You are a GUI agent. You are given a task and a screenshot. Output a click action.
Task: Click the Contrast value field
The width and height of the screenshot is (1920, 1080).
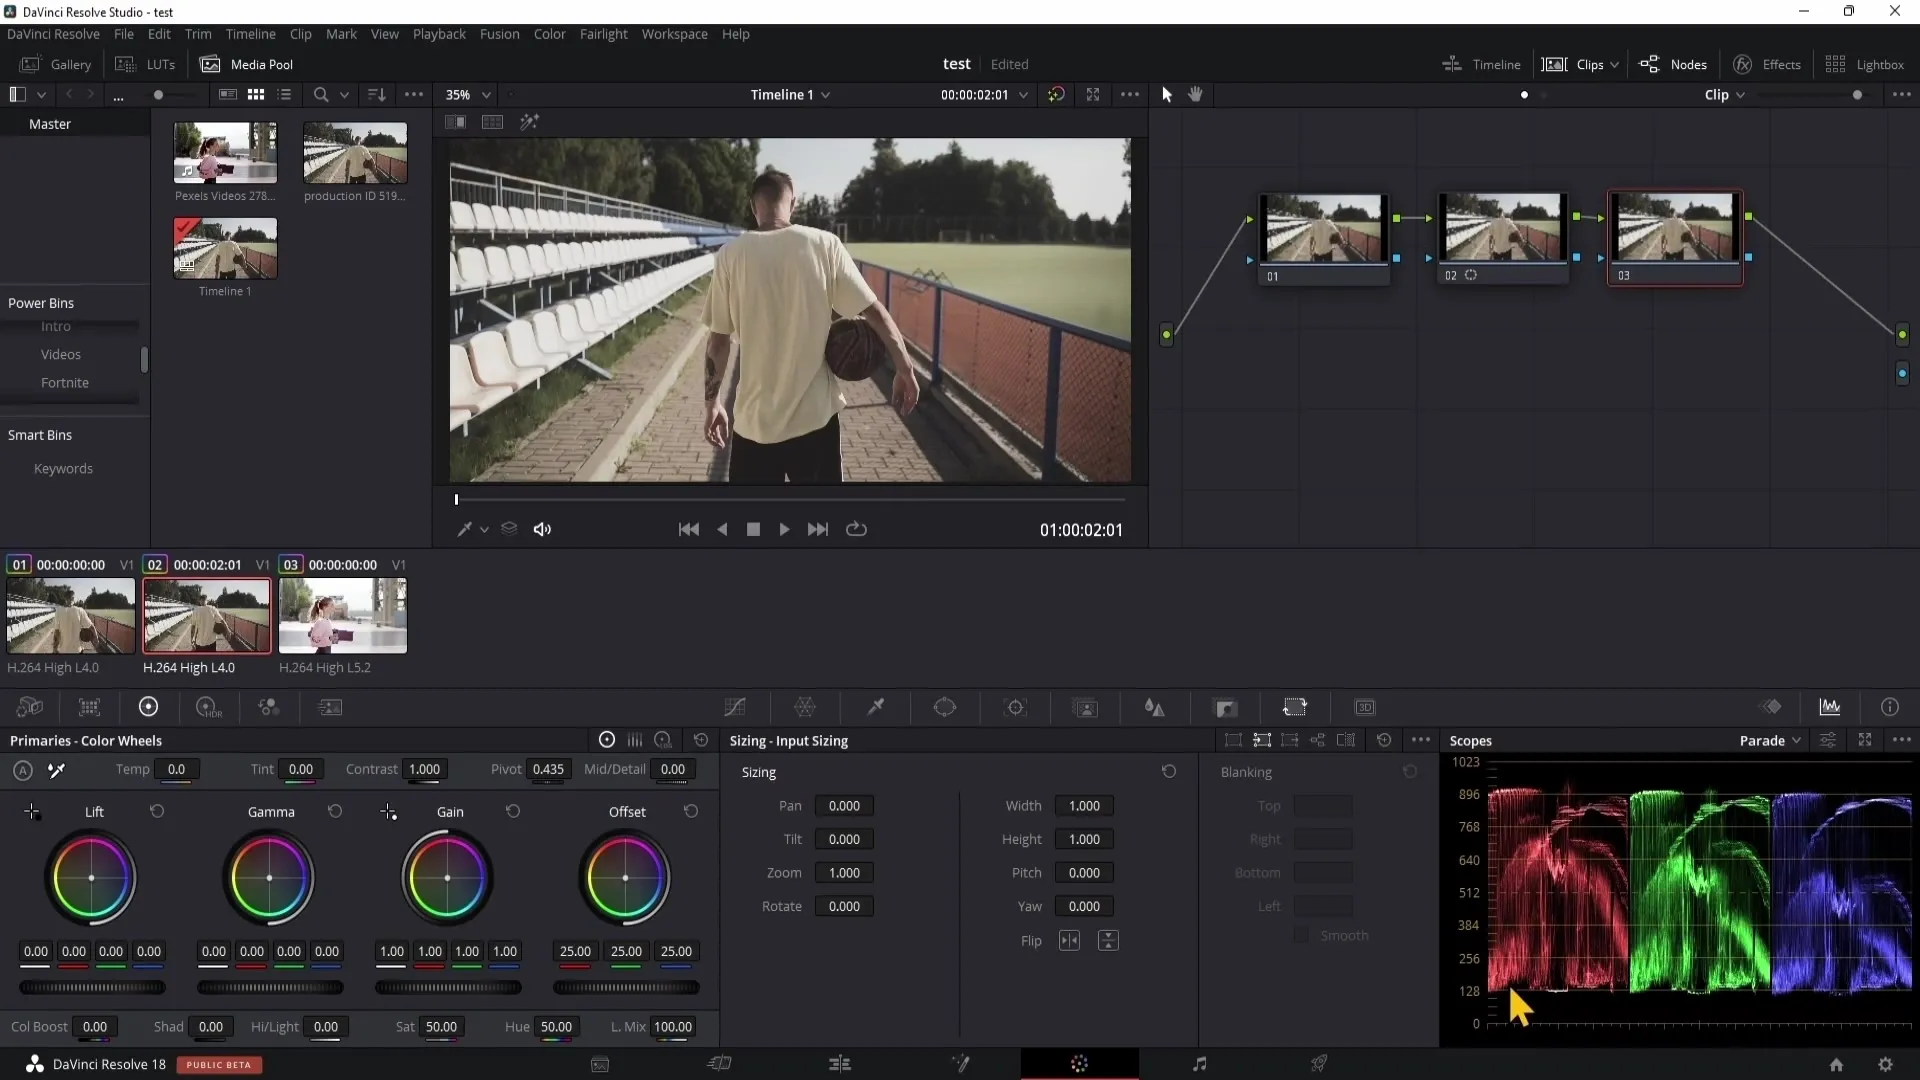[424, 770]
